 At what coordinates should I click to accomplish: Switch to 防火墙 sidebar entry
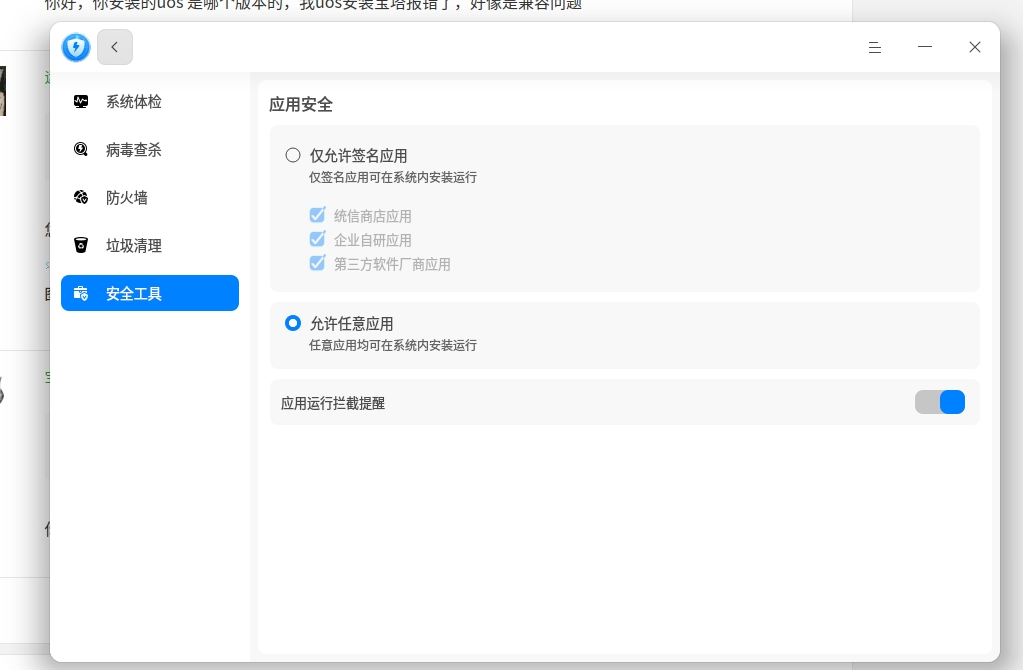click(127, 197)
